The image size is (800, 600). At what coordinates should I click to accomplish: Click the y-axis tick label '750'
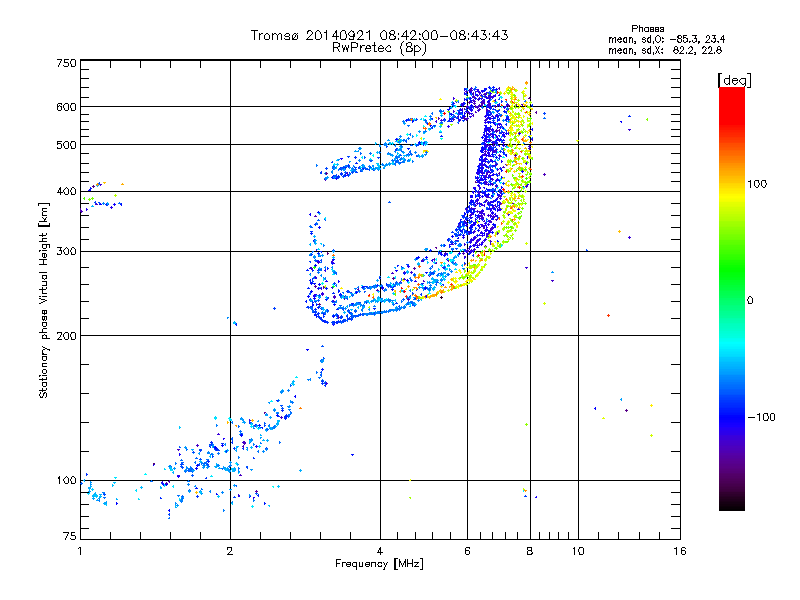pyautogui.click(x=66, y=63)
